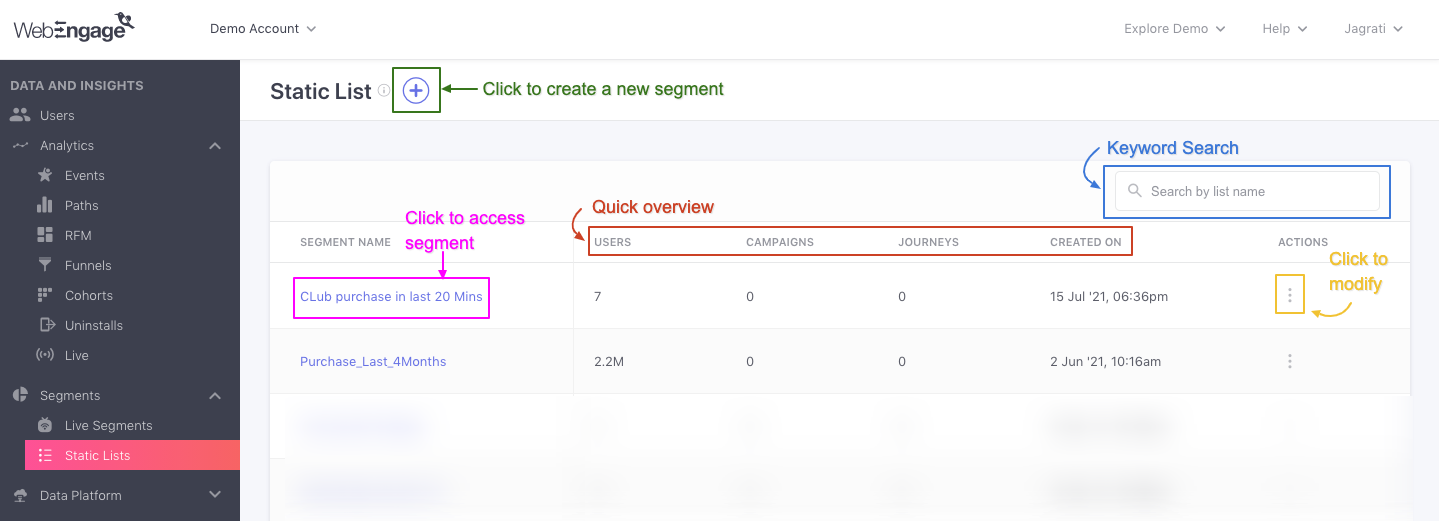Click the JOURNEYS column header
The width and height of the screenshot is (1439, 521).
click(x=929, y=243)
